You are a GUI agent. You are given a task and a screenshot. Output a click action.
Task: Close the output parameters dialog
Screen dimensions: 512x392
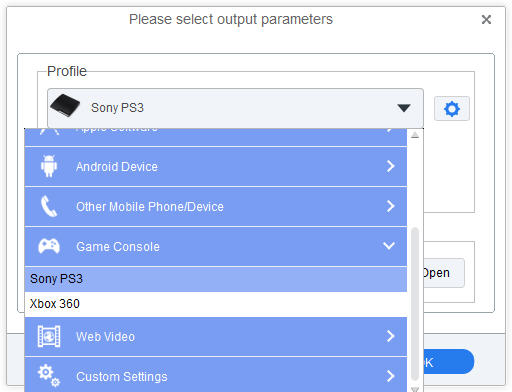click(486, 20)
